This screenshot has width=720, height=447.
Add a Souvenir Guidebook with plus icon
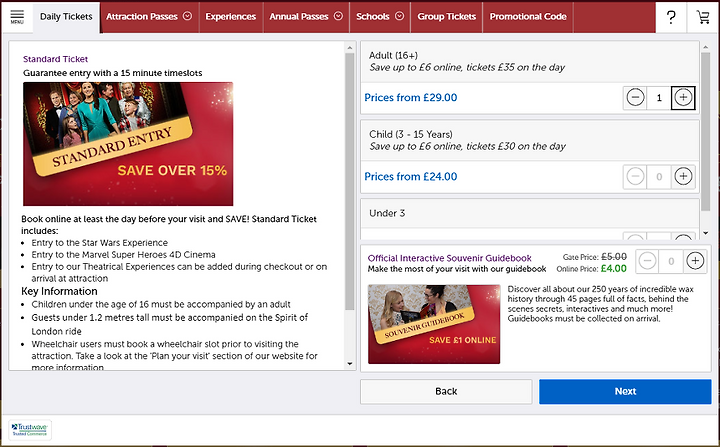pyautogui.click(x=695, y=261)
